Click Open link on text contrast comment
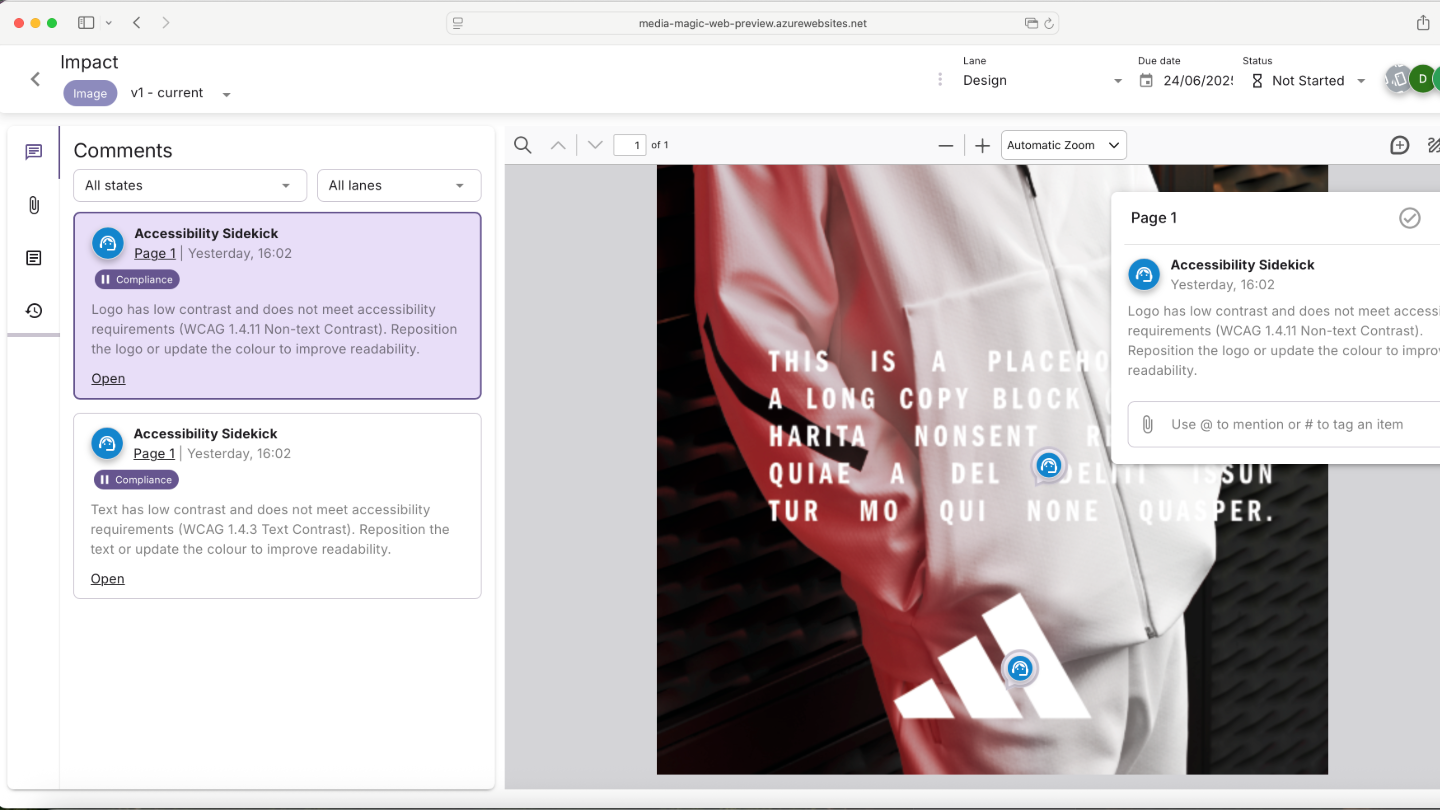 tap(108, 579)
